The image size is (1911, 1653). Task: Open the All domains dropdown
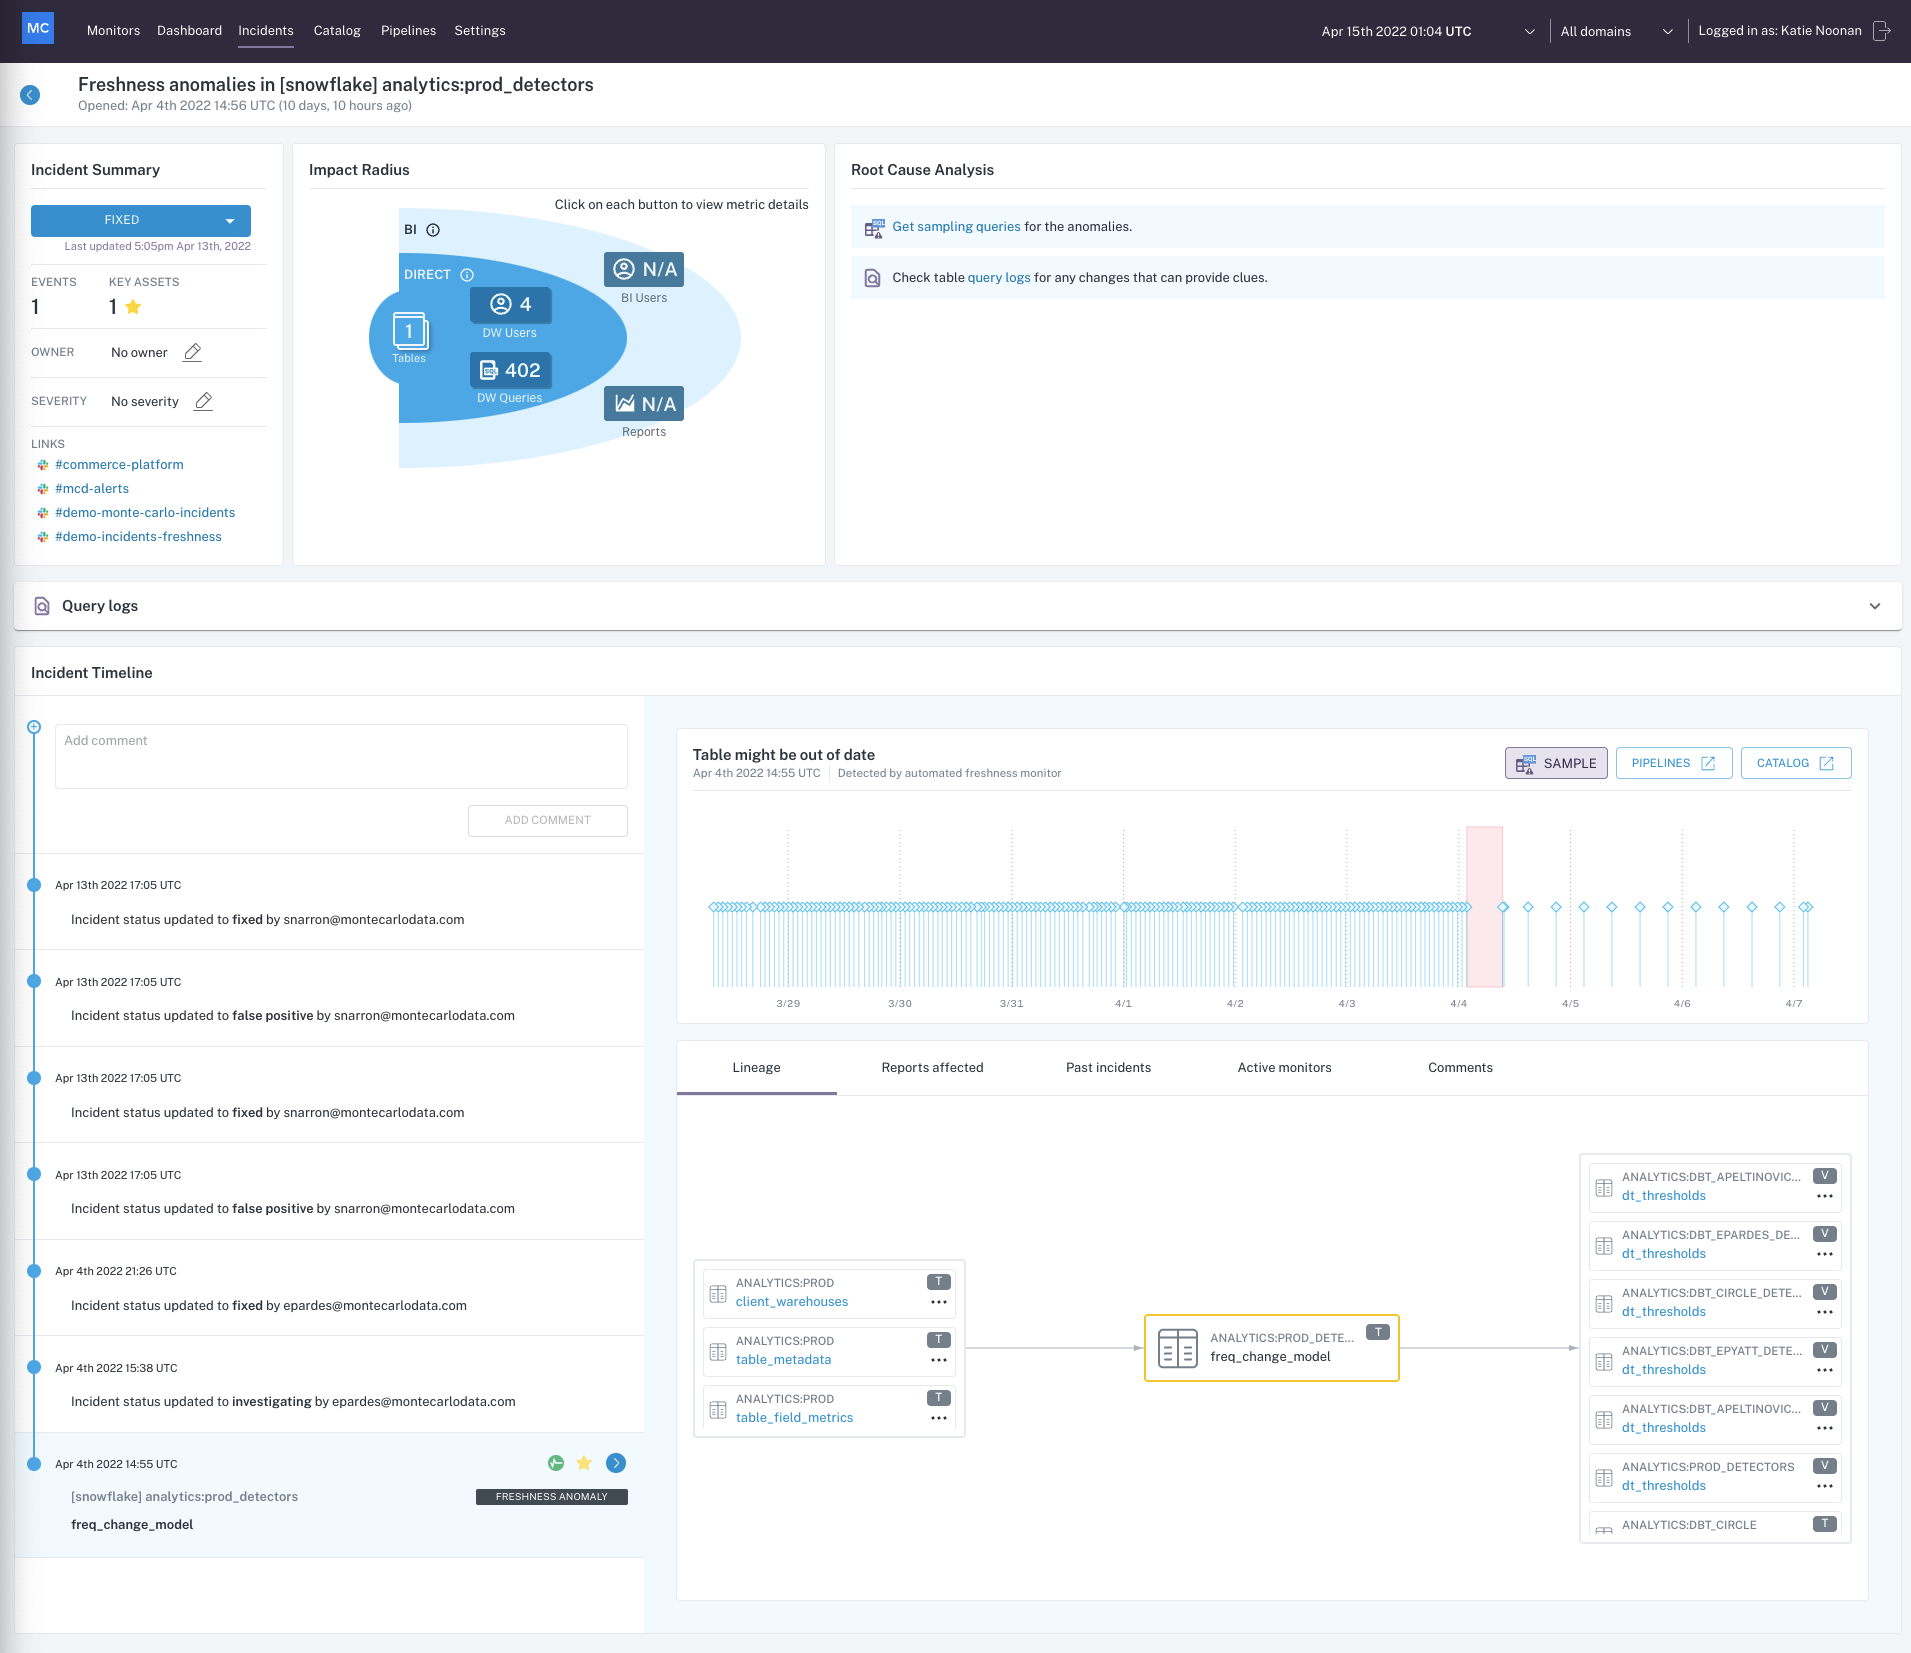[1616, 31]
